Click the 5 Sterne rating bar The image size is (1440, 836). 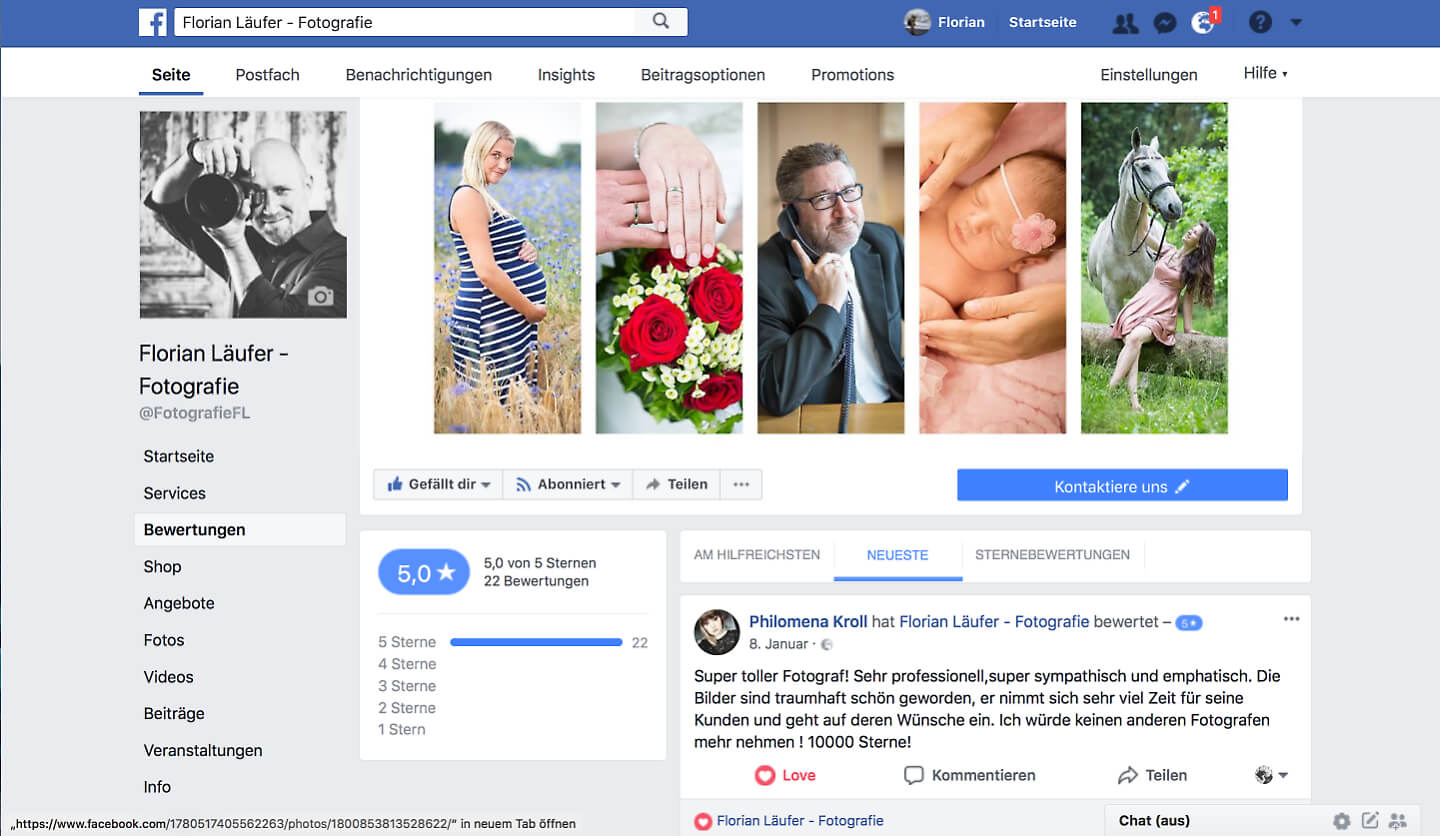coord(536,642)
